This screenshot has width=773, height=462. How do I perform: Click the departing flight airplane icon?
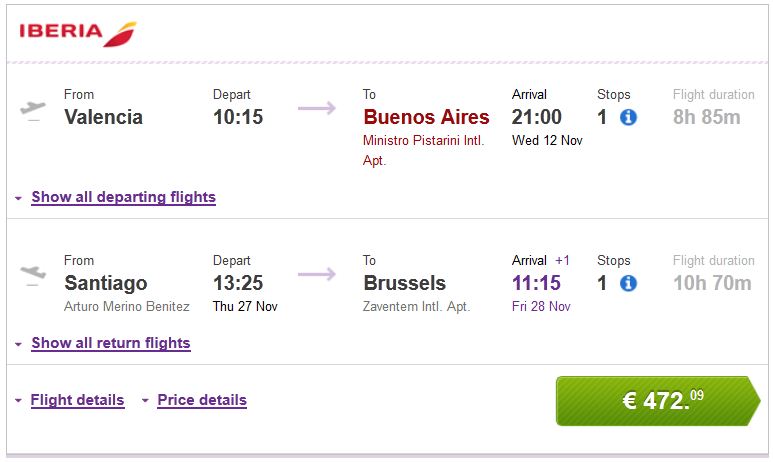point(33,109)
